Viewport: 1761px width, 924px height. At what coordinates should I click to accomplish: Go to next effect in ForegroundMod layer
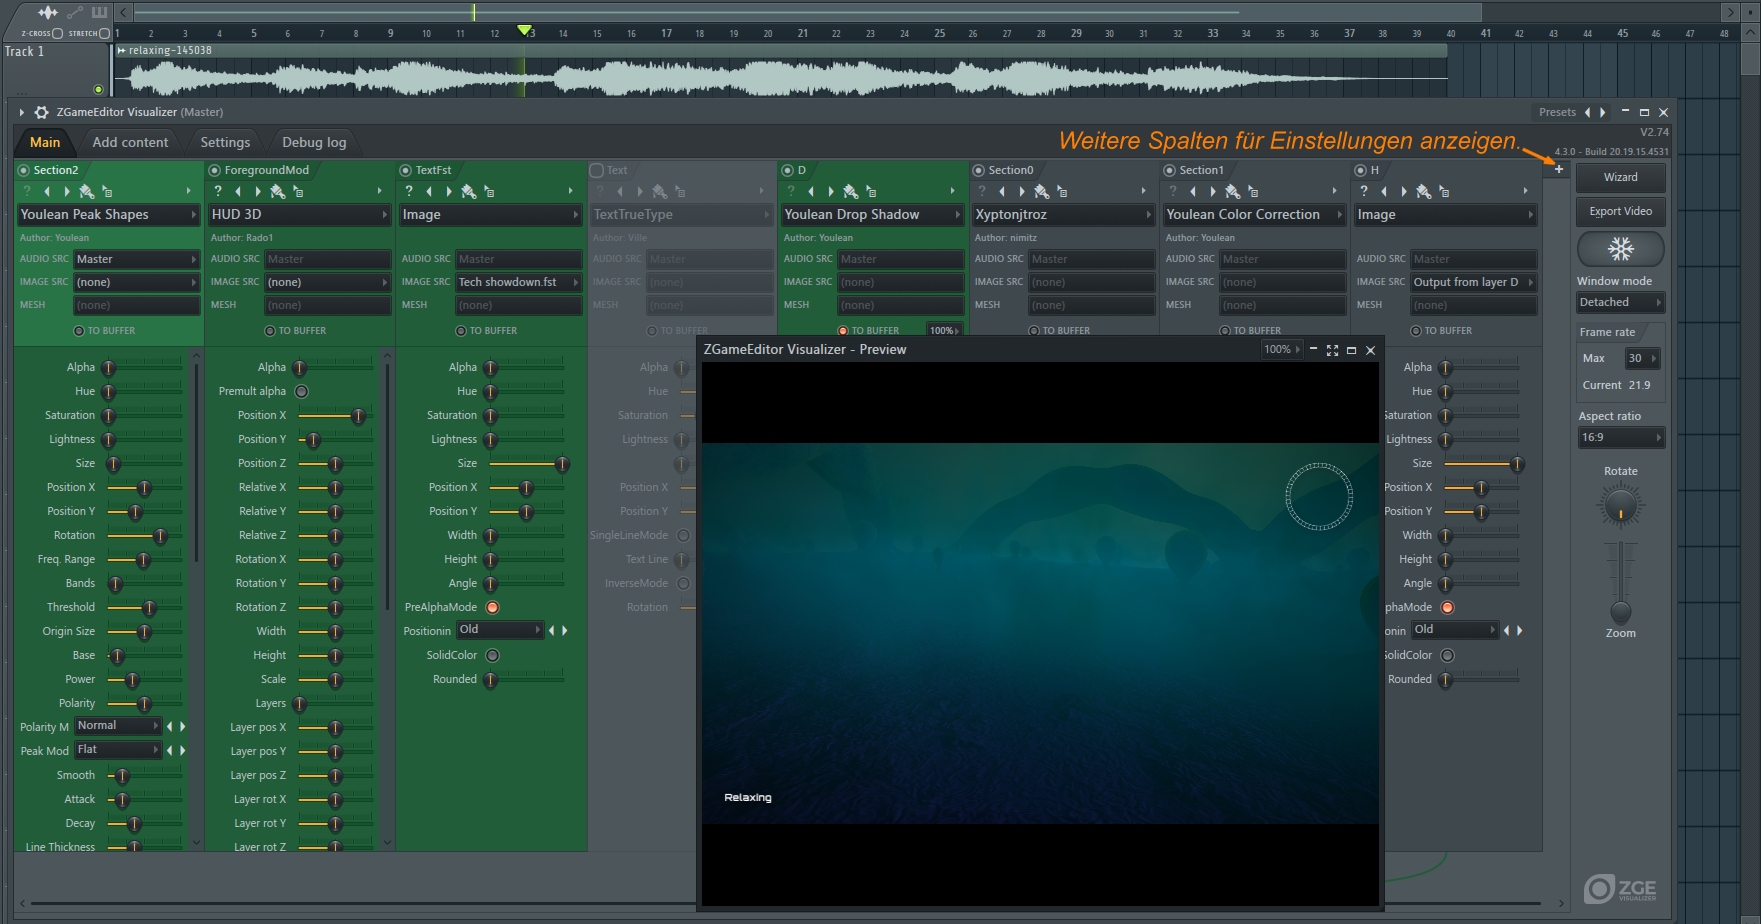click(258, 191)
